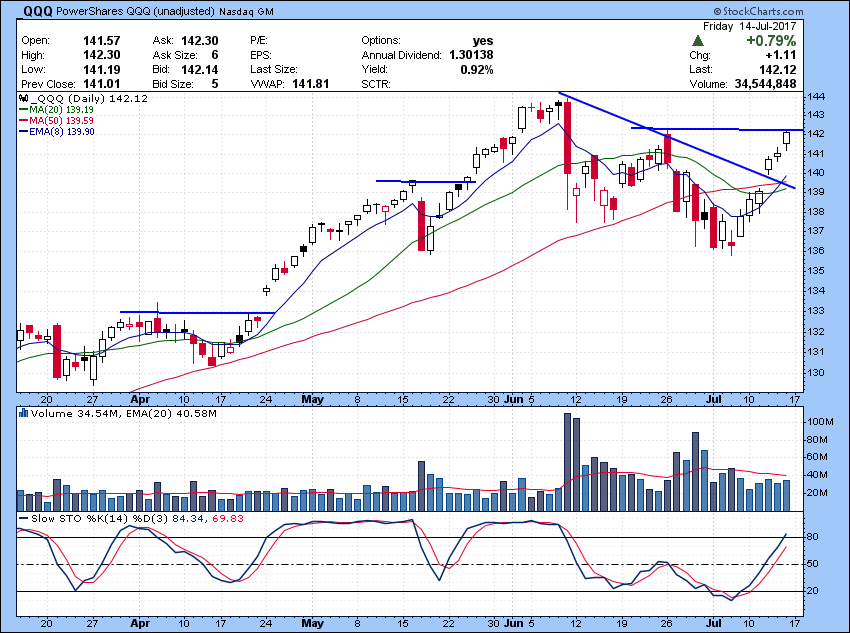Click the Options value 'yes'
The image size is (850, 633).
pyautogui.click(x=482, y=41)
